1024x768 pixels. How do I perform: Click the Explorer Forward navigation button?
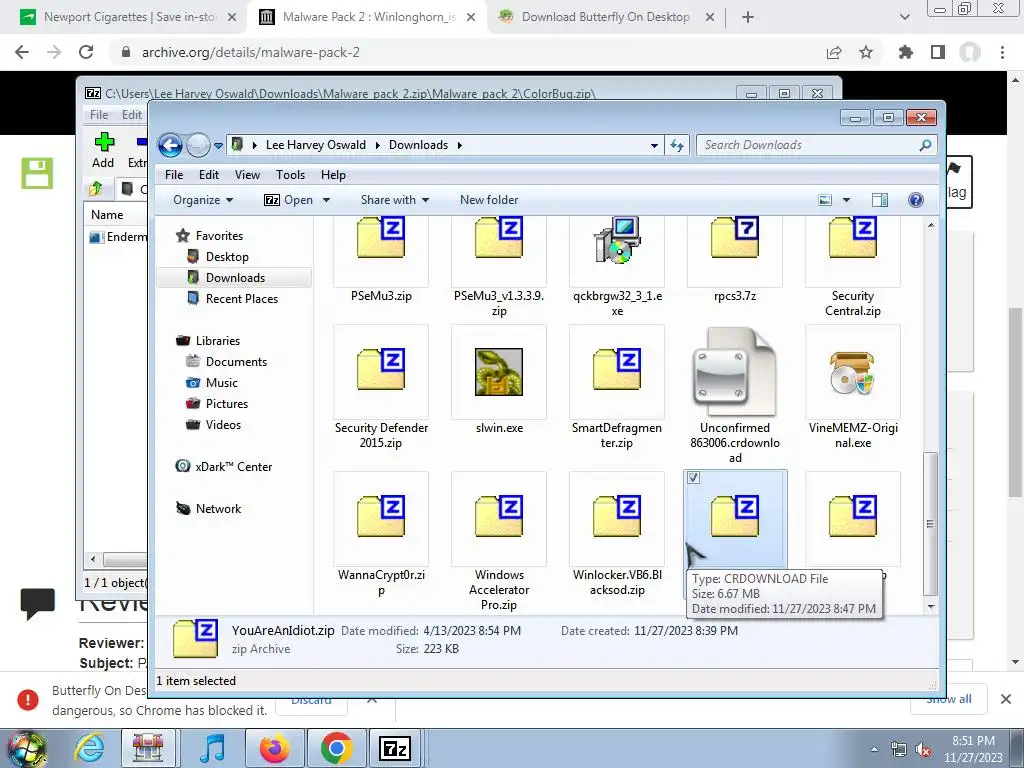[x=198, y=145]
